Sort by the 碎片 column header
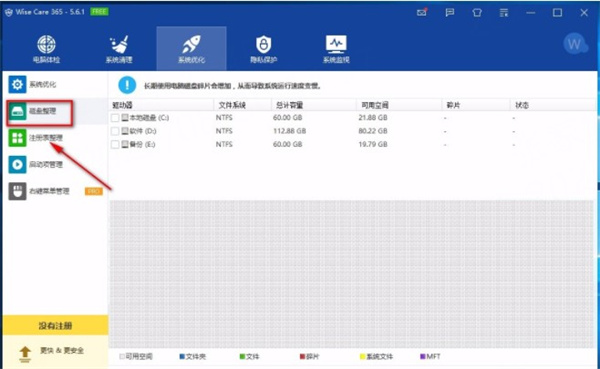This screenshot has width=600, height=369. [476, 105]
